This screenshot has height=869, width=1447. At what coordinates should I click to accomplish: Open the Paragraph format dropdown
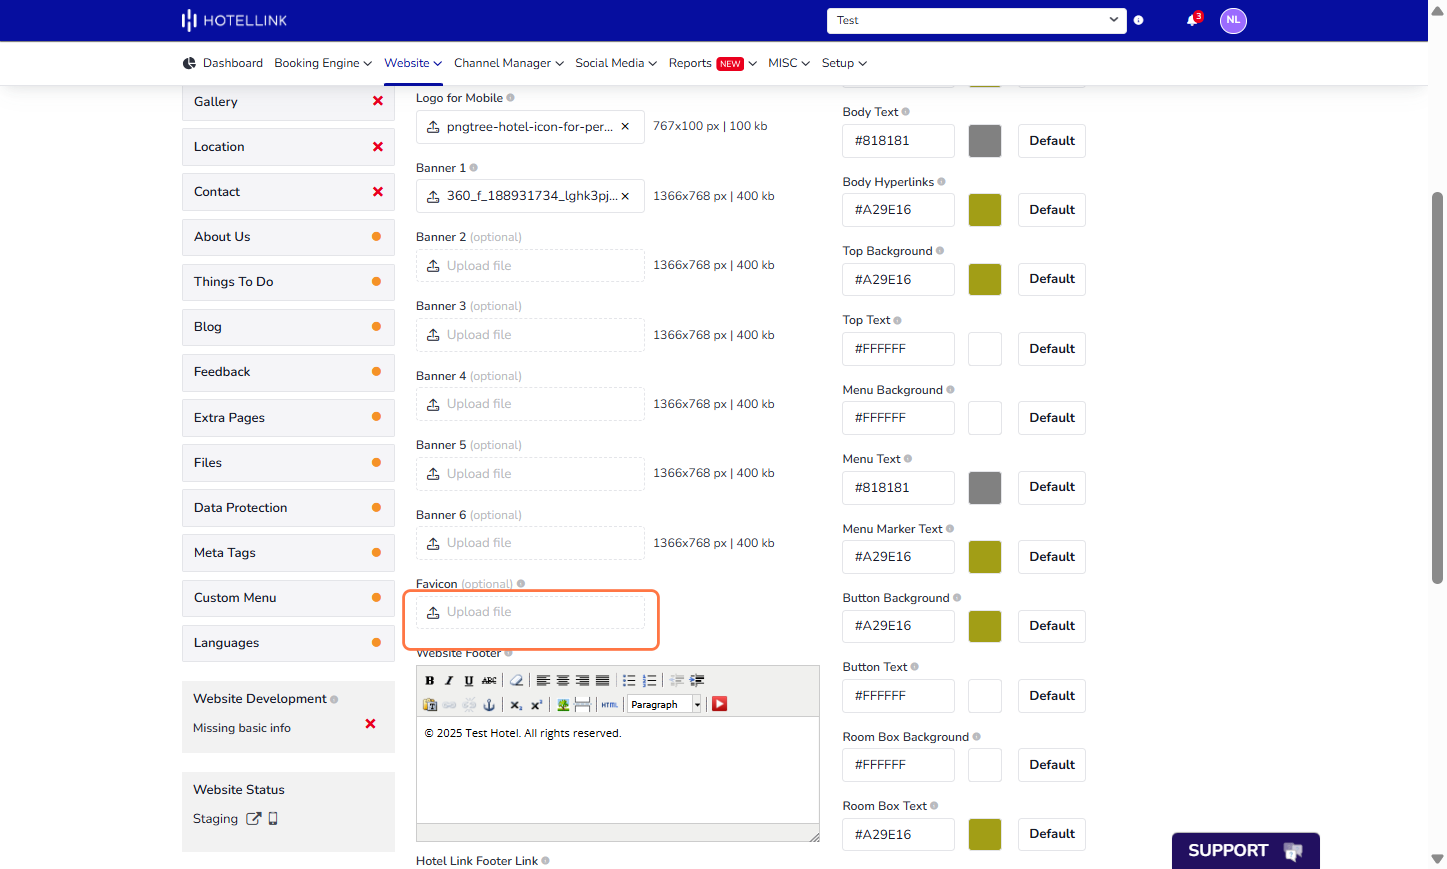(666, 704)
